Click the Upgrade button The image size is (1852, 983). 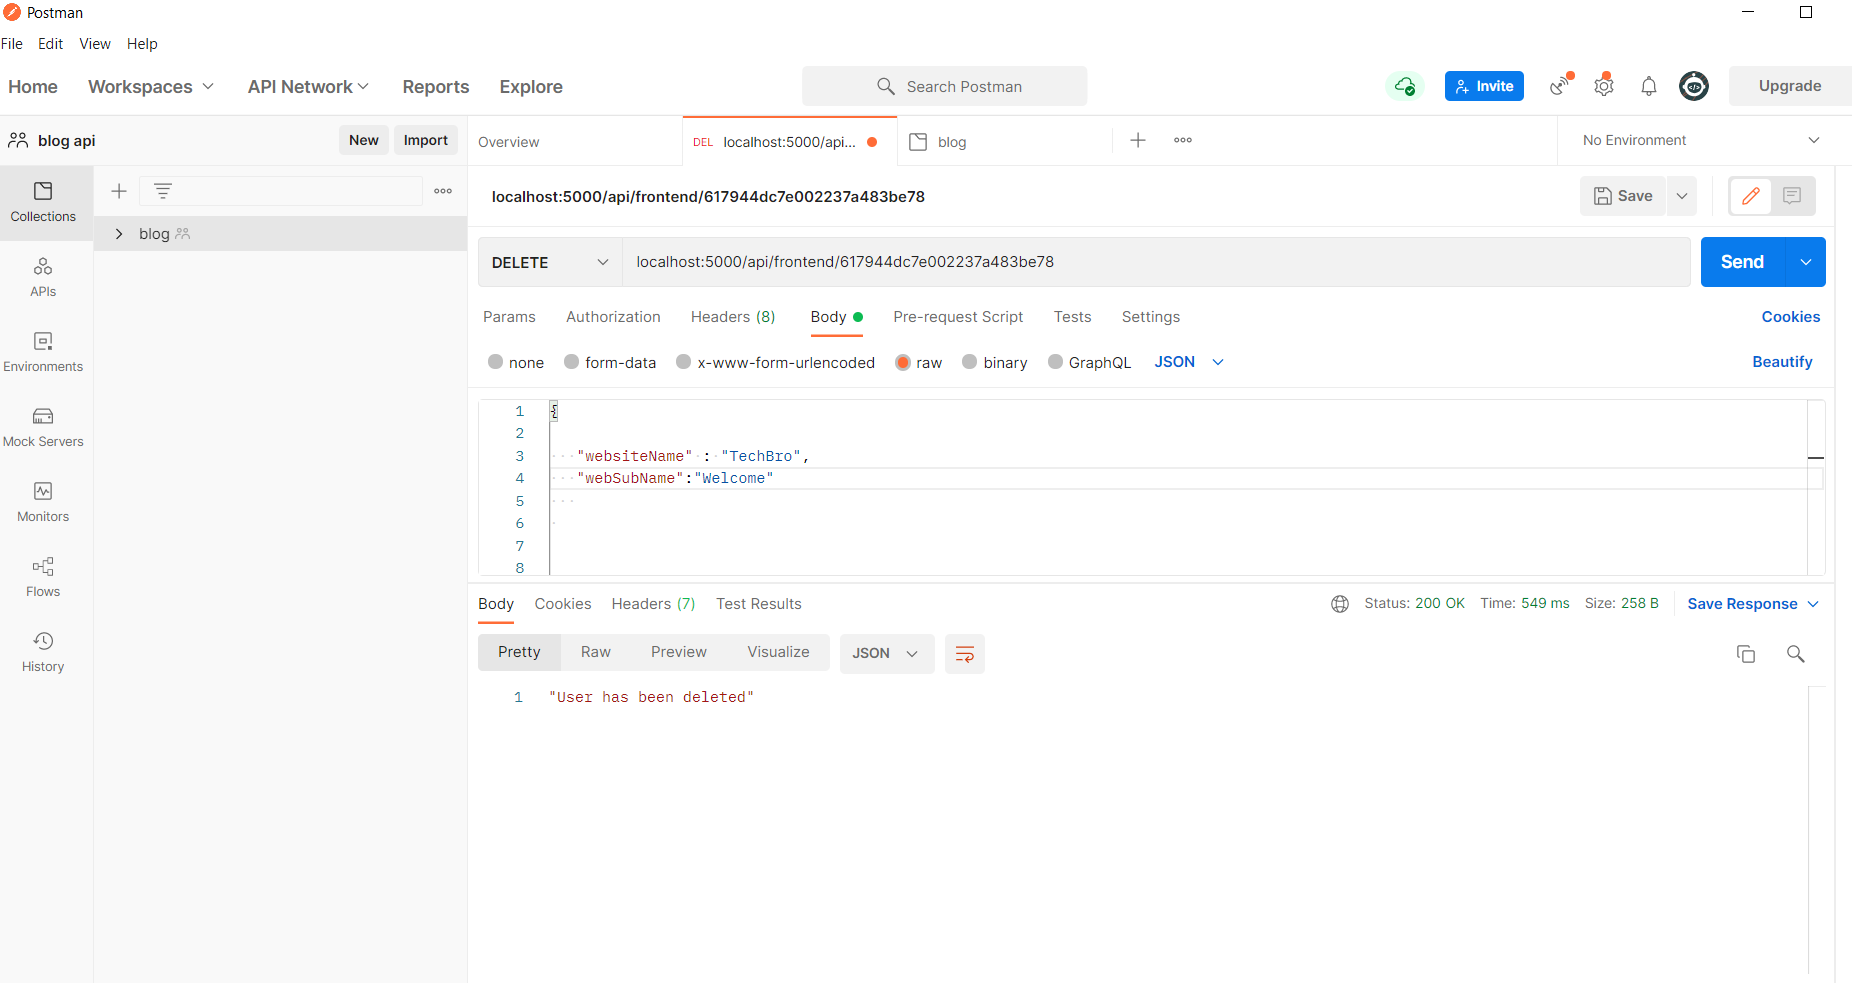[x=1790, y=86]
